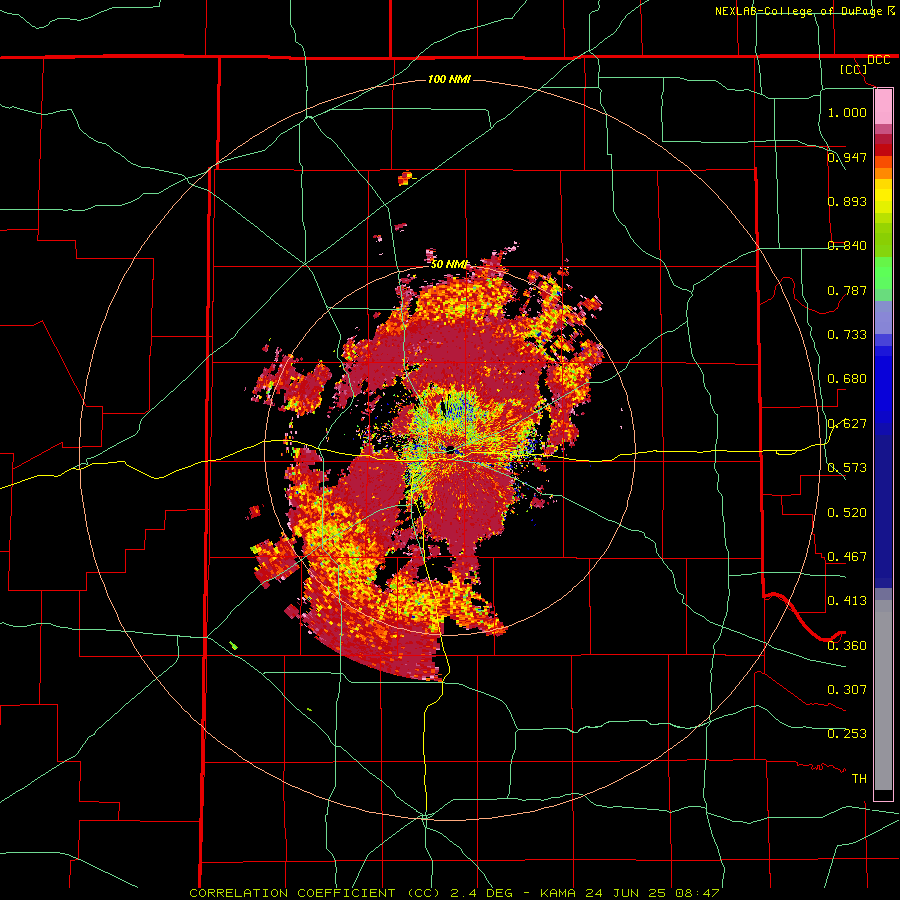The height and width of the screenshot is (900, 900).
Task: Click the gray lower segment of the color bar
Action: [x=883, y=695]
